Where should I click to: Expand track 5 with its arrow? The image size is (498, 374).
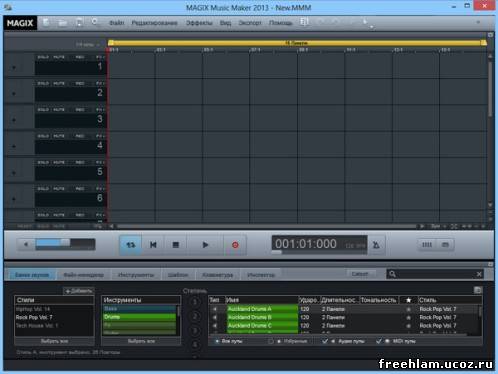pyautogui.click(x=14, y=173)
